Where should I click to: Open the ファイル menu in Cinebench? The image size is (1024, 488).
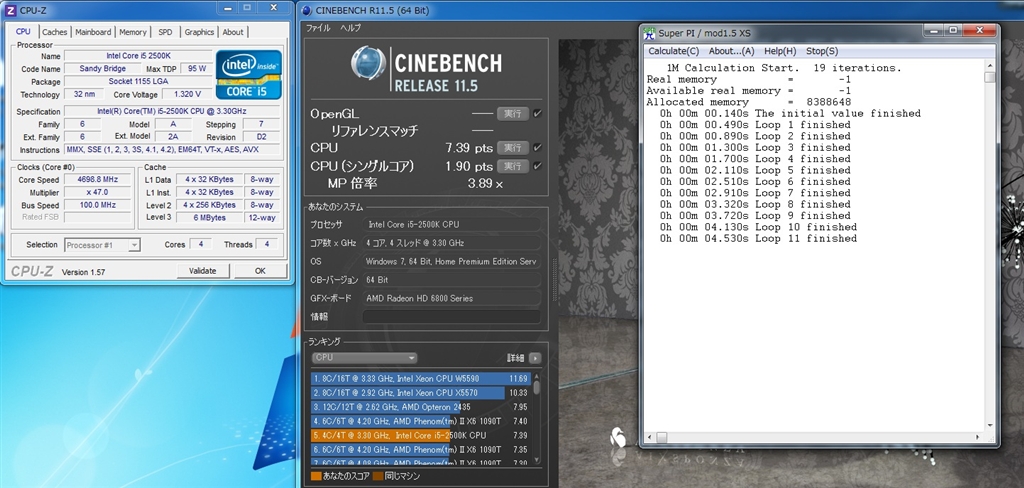point(318,28)
